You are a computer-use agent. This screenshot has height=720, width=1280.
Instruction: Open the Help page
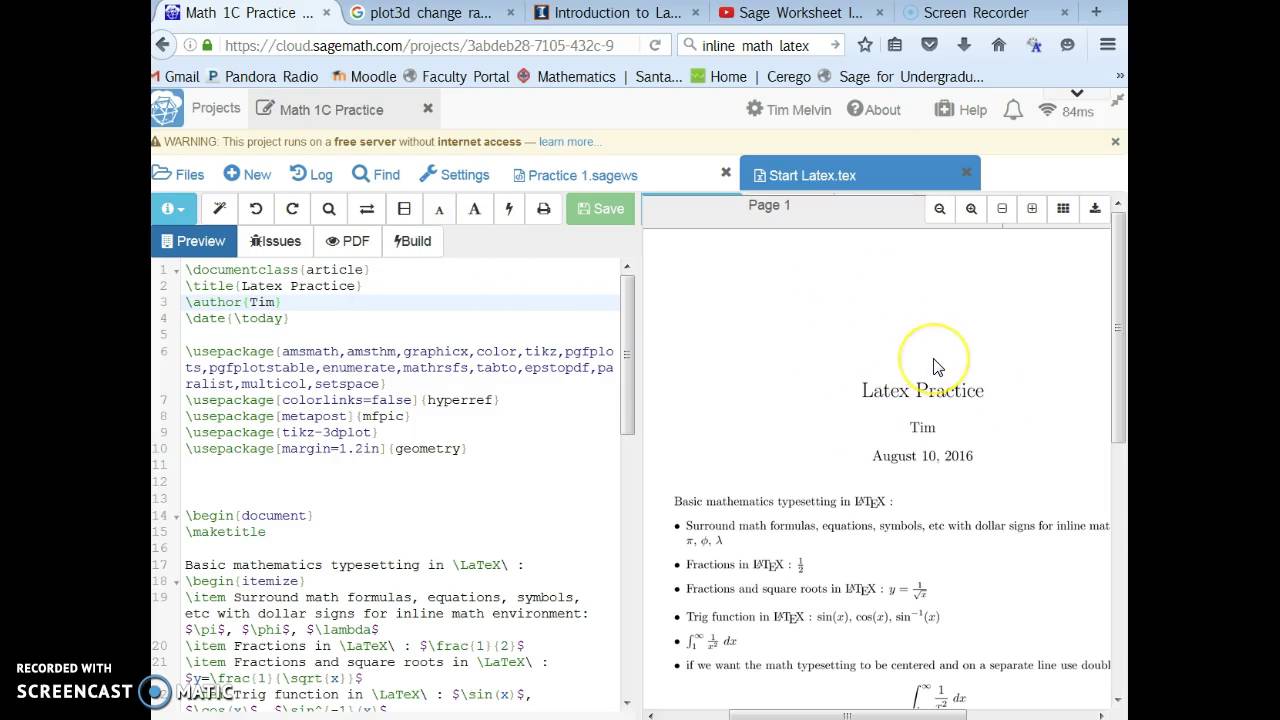click(x=961, y=110)
